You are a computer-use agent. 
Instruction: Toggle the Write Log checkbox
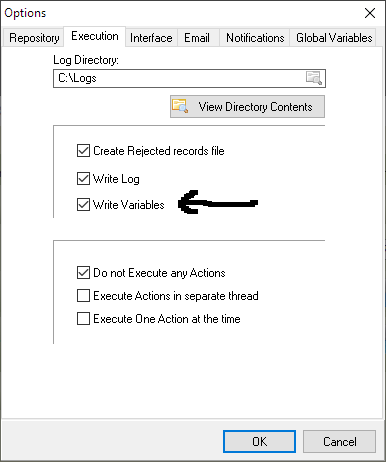83,179
